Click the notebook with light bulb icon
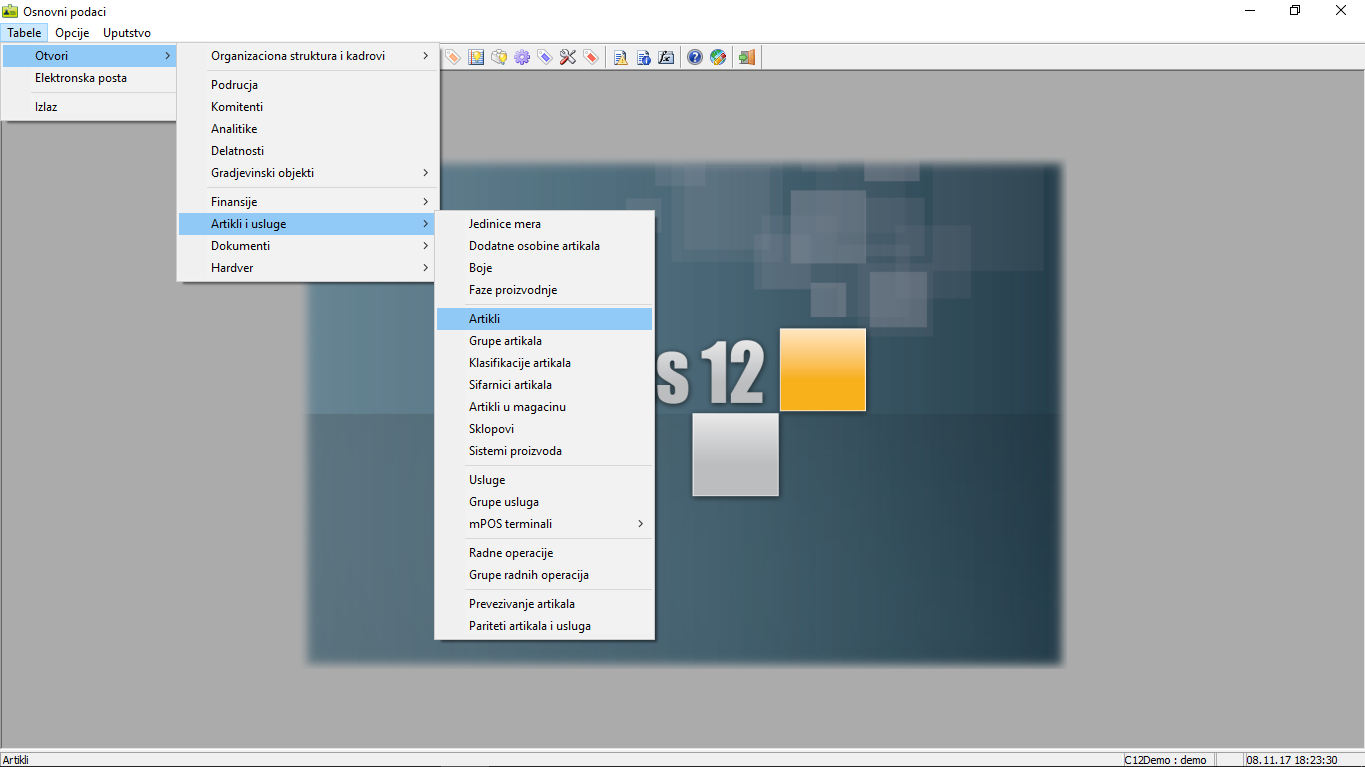1365x767 pixels. [x=477, y=57]
